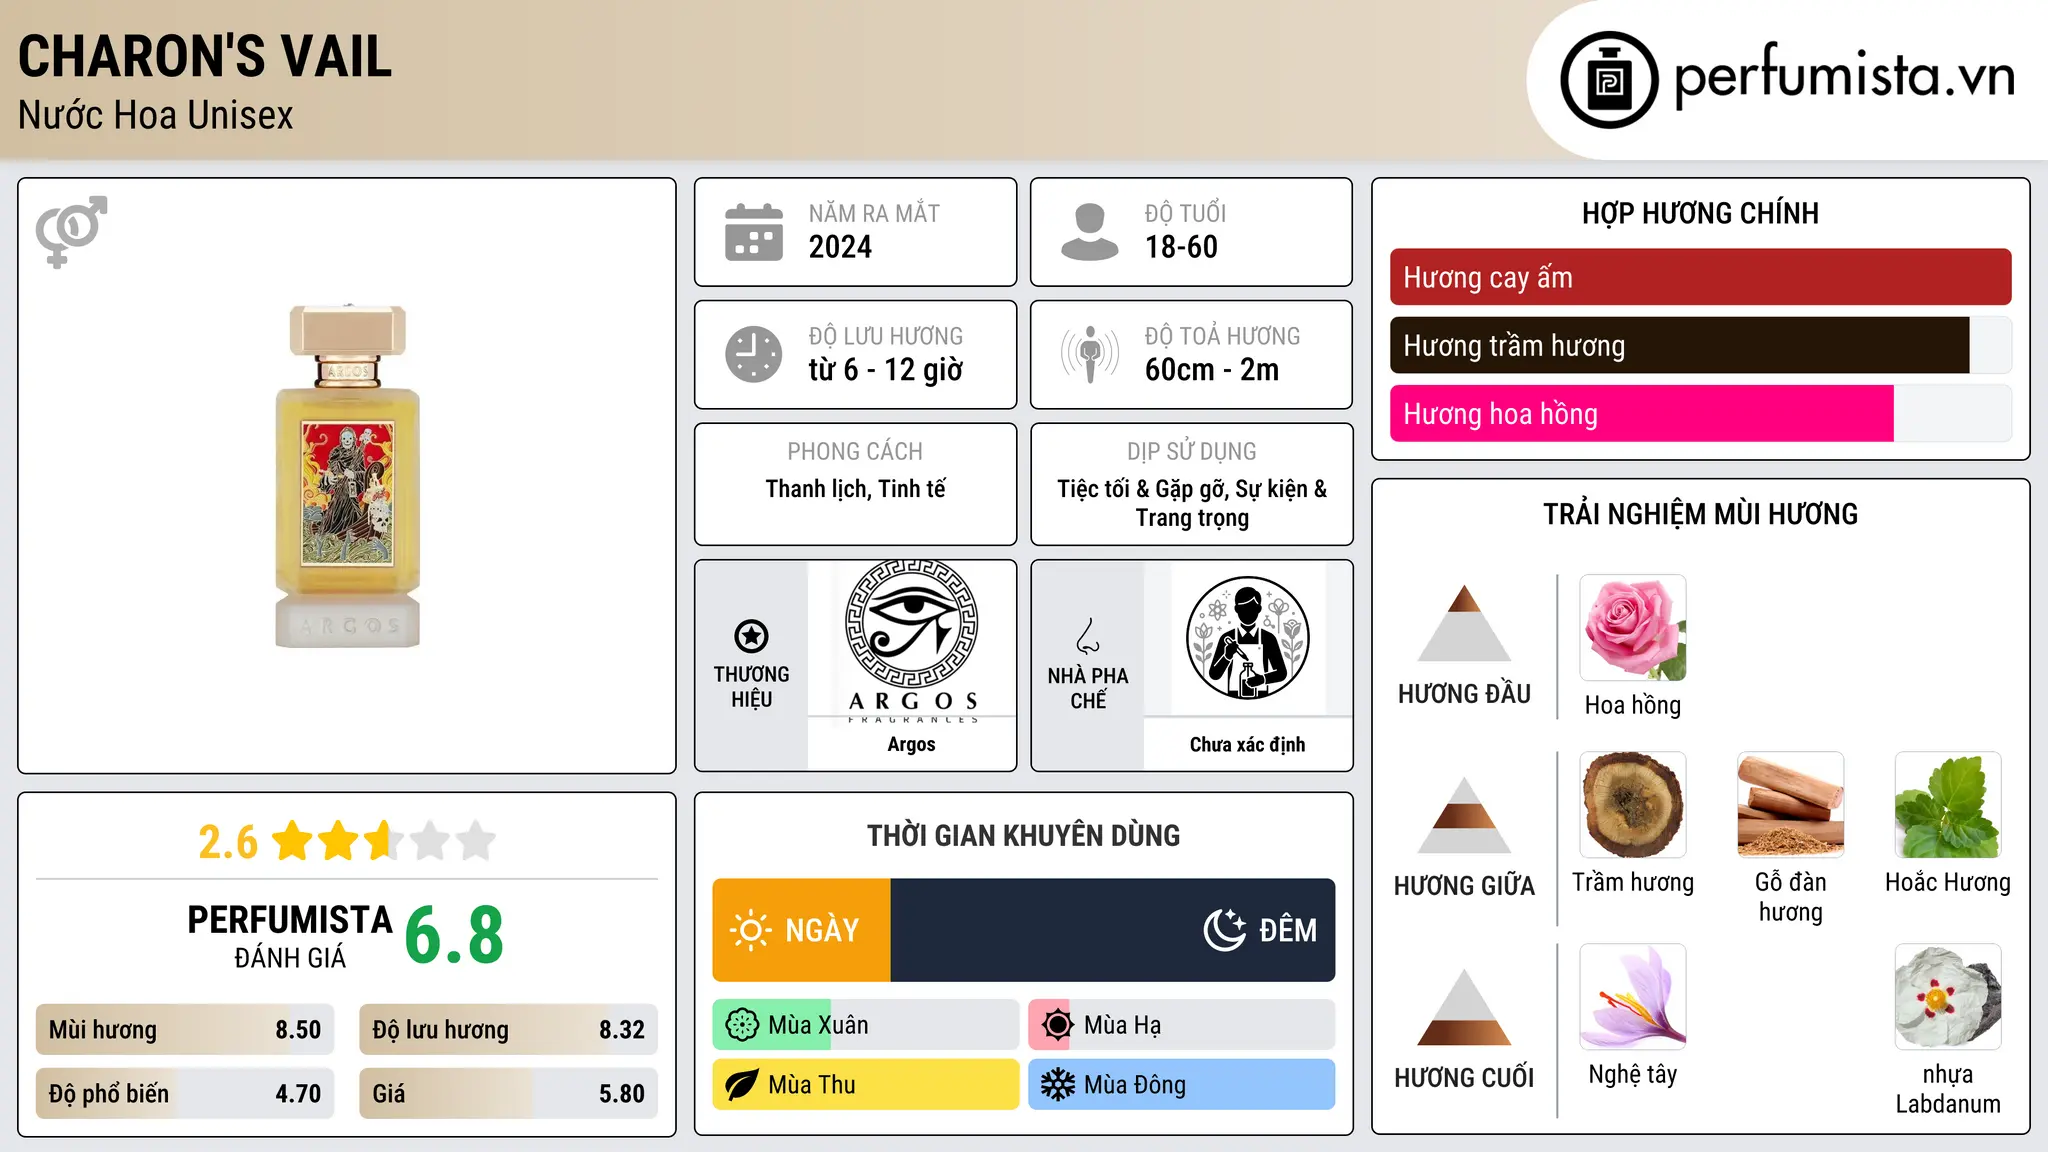
Task: Click the Mùa Xuân season bar
Action: click(x=865, y=1025)
